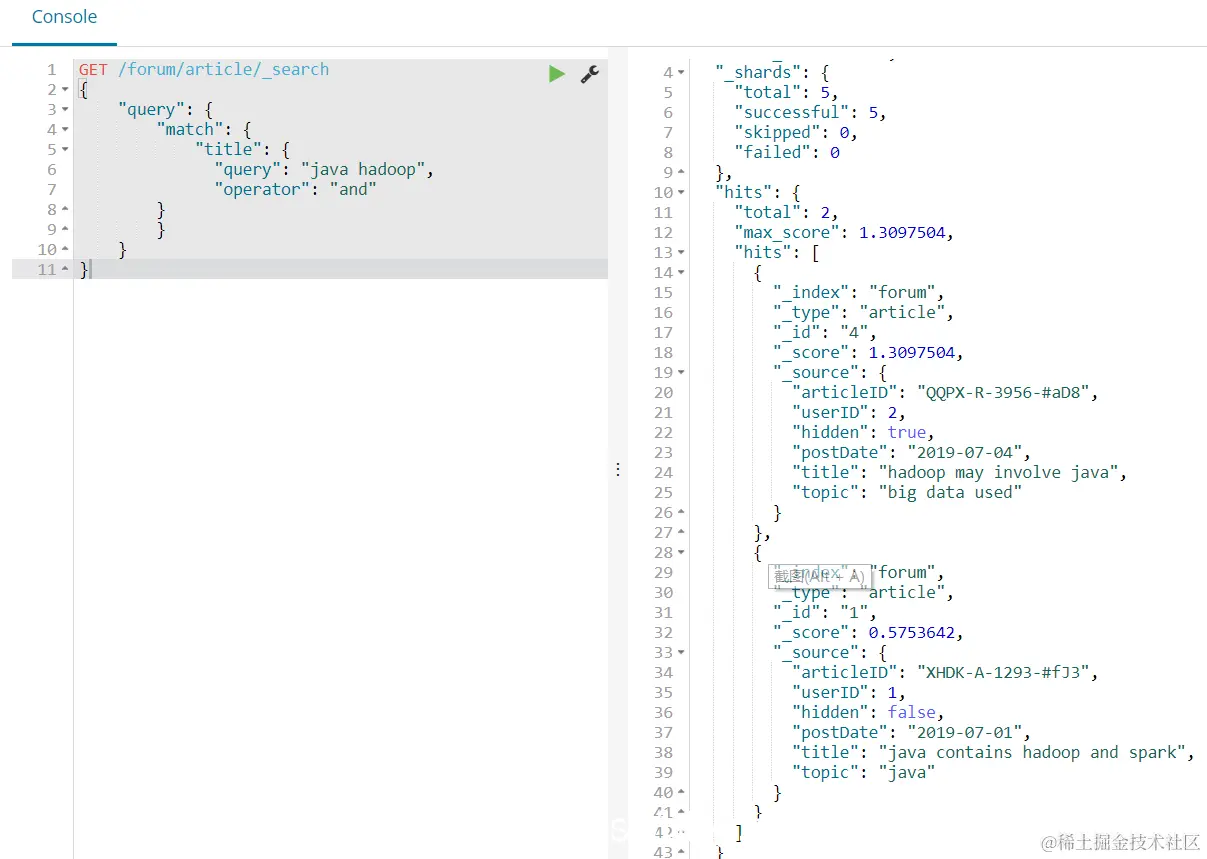Click the /forum/article/_search path
The image size is (1207, 859).
(223, 70)
